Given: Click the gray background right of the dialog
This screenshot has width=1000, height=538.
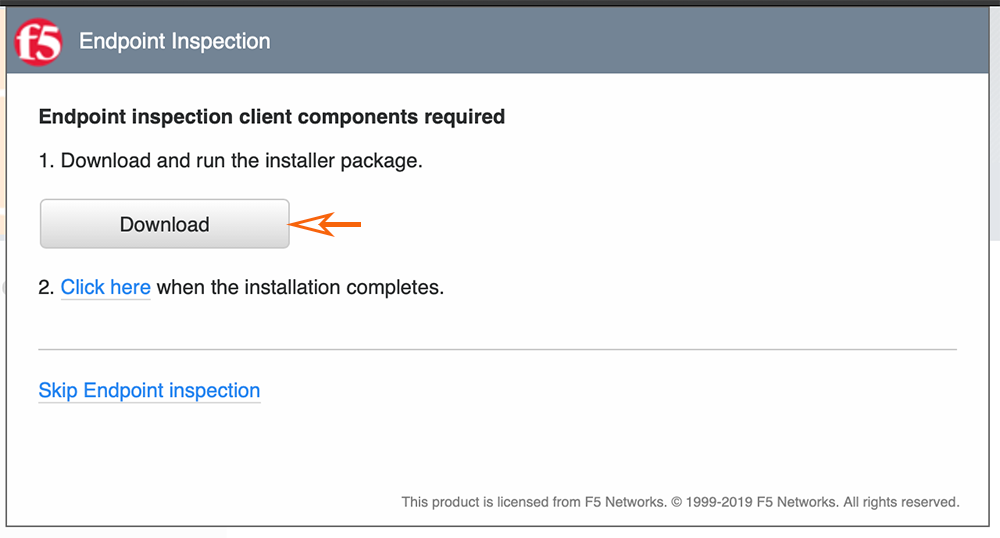Looking at the screenshot, I should coord(995,200).
